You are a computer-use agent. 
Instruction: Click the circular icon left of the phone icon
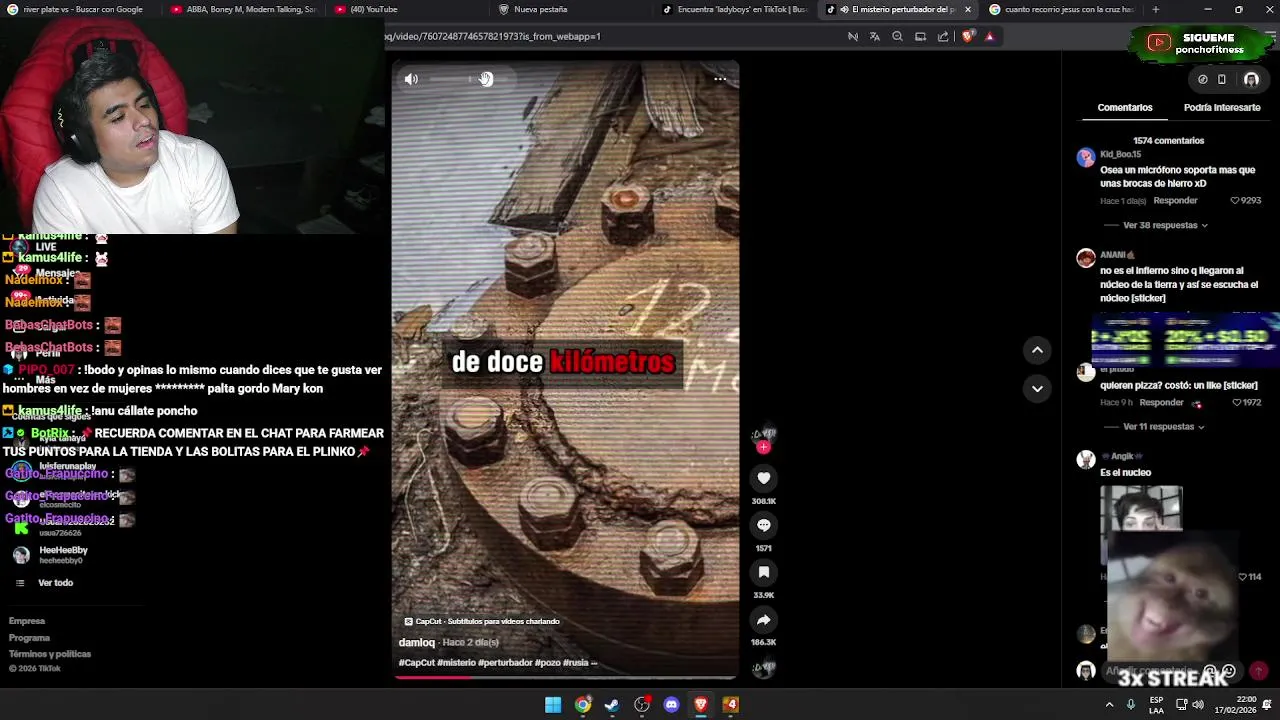pos(1203,79)
